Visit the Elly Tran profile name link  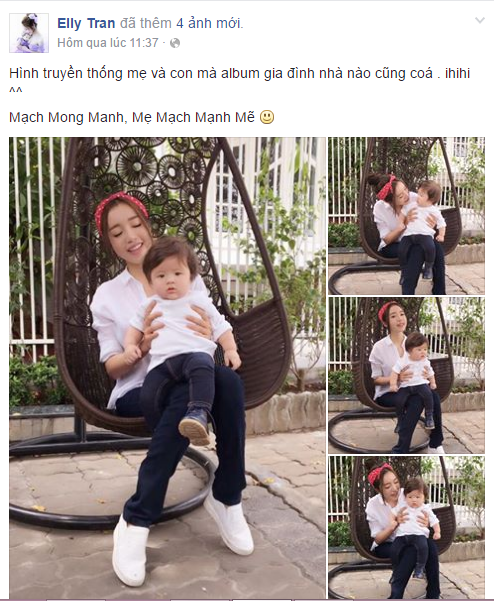coord(86,23)
